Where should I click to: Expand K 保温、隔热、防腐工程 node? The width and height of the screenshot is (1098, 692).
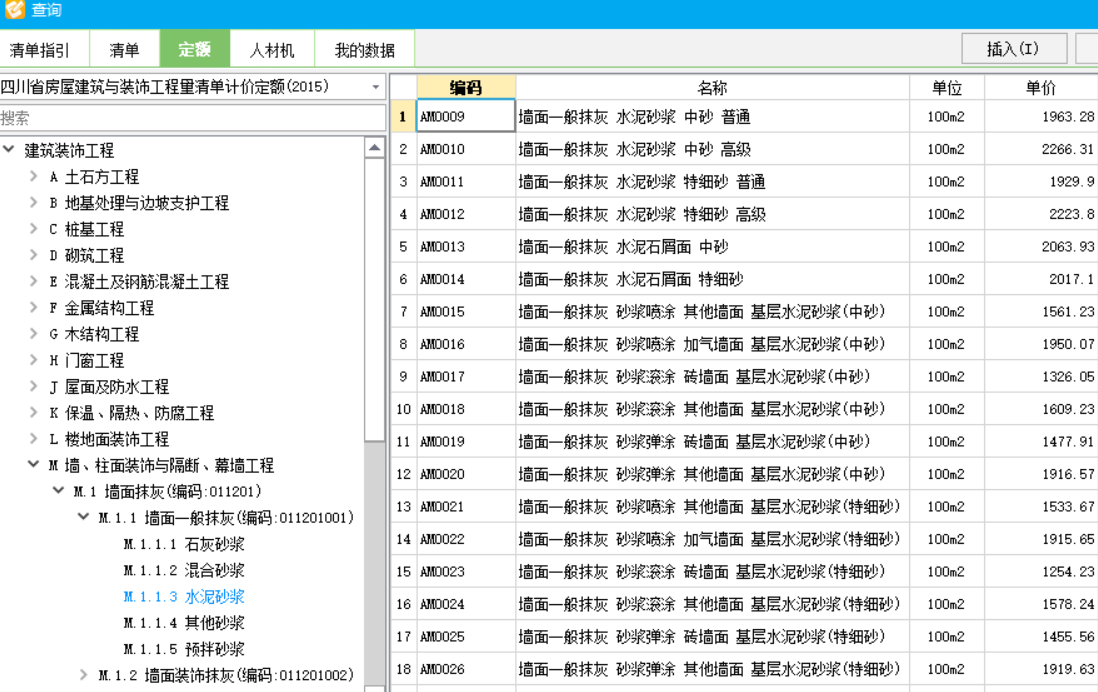33,413
